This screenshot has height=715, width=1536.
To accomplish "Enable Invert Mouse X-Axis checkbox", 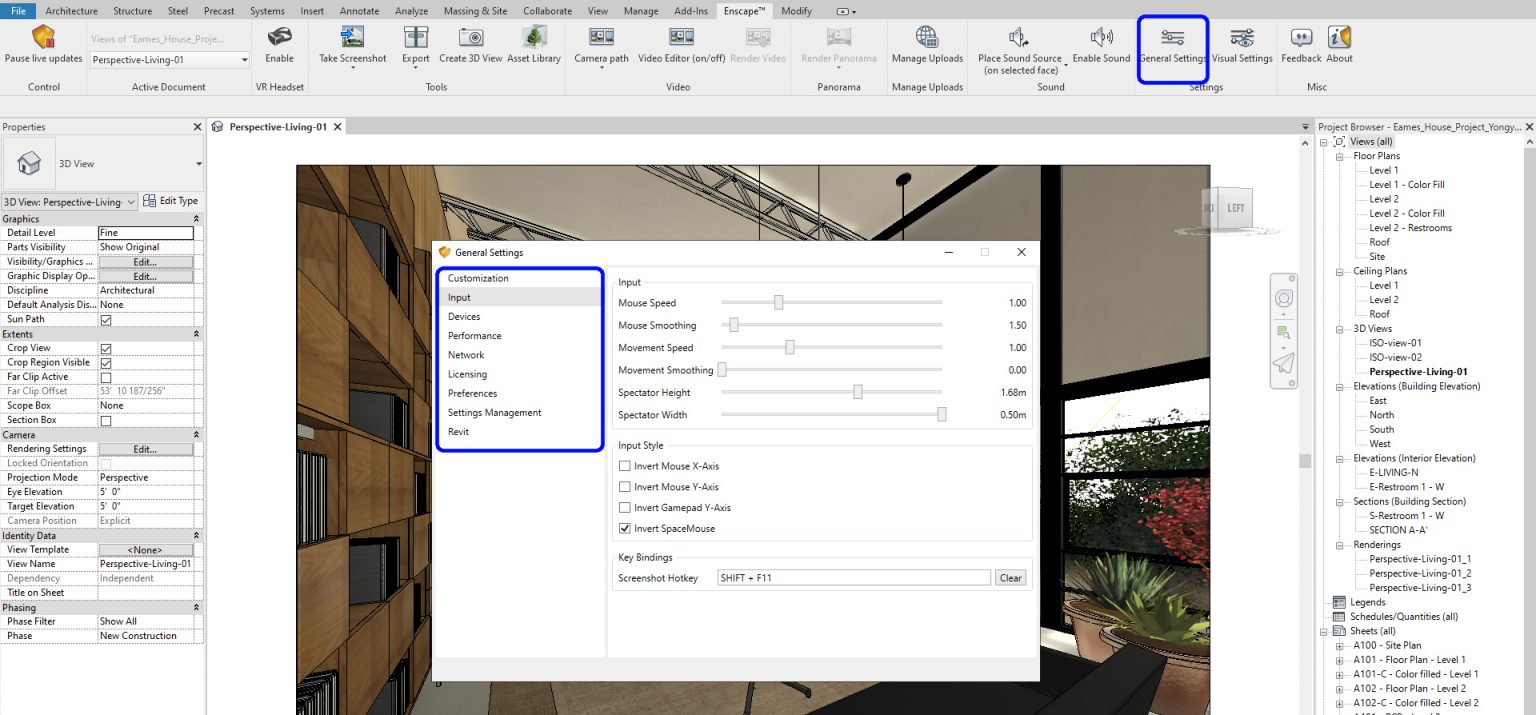I will (625, 466).
